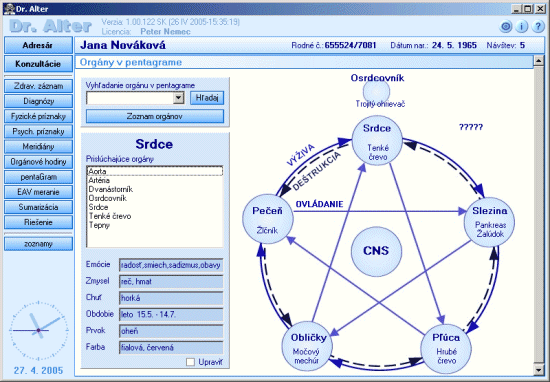Switch to the Meridiány section
Viewport: 550px width, 382px height.
38,146
